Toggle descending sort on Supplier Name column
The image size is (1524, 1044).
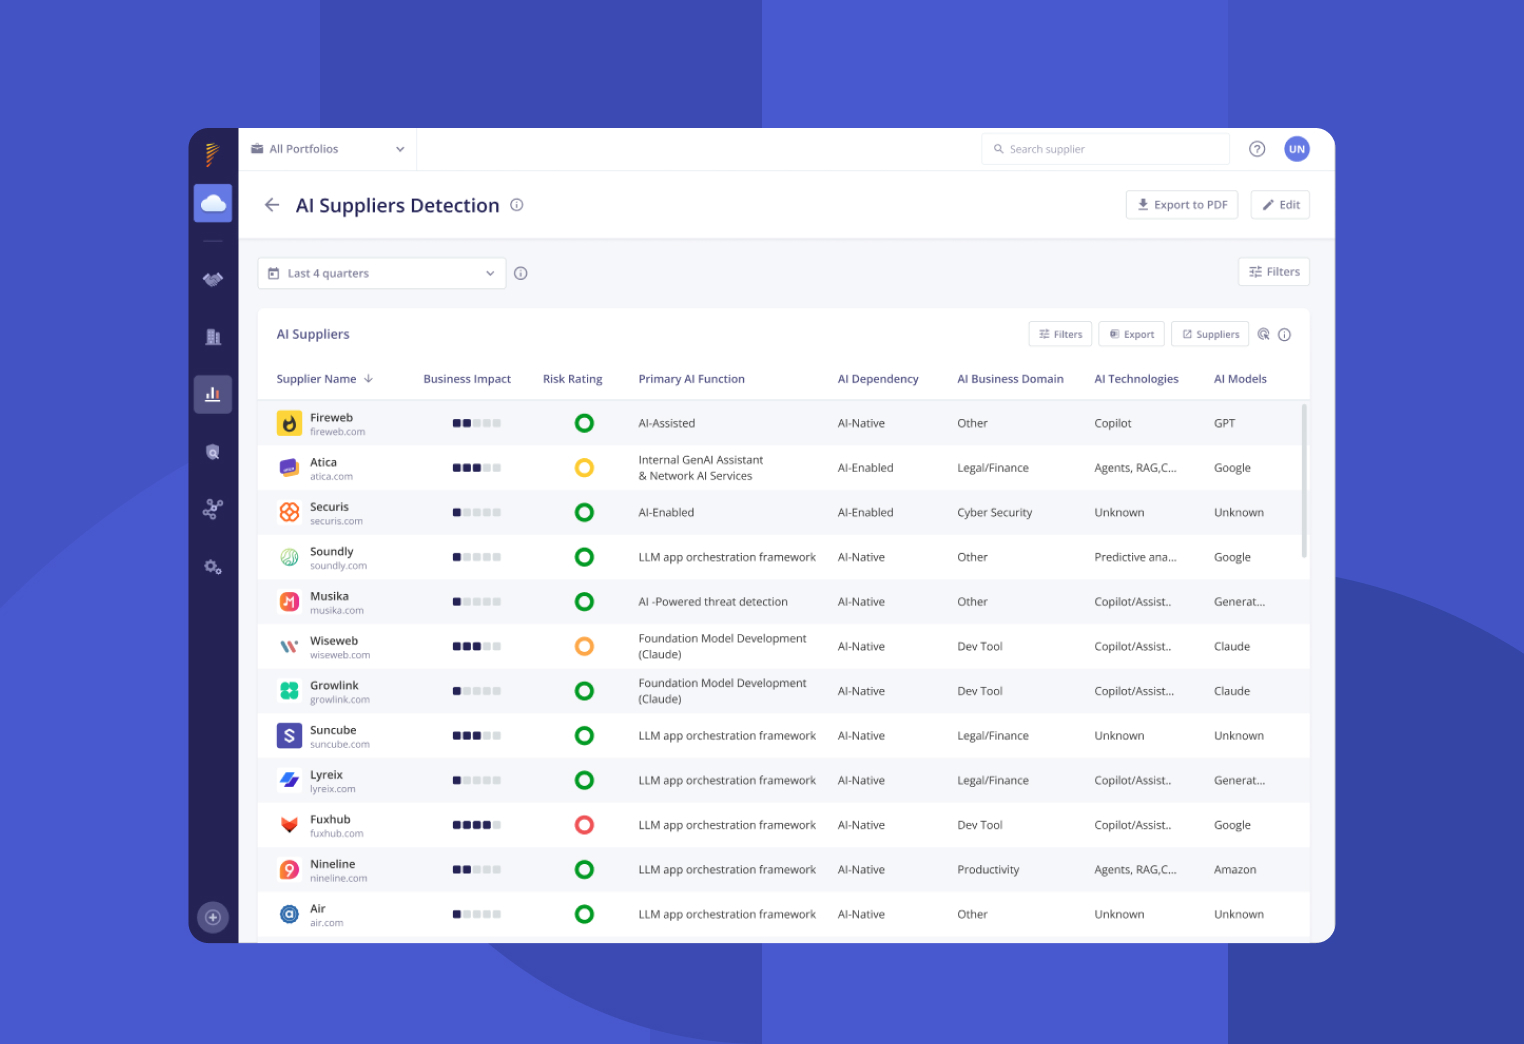369,379
